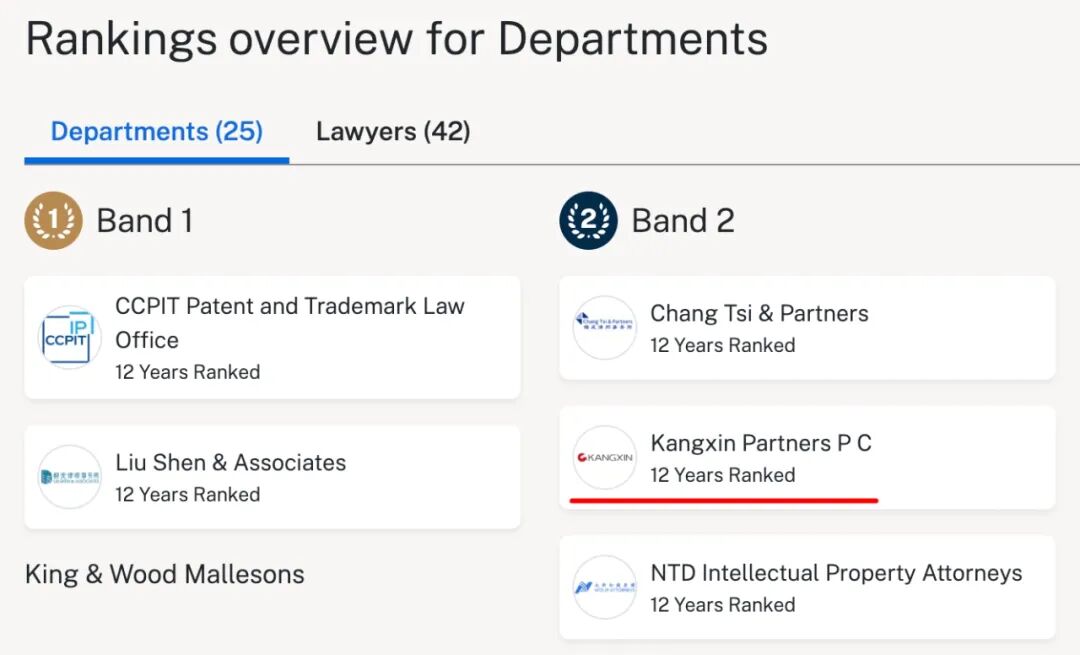This screenshot has width=1080, height=655.
Task: Open Chang Tsi & Partners firm name
Action: pyautogui.click(x=759, y=313)
